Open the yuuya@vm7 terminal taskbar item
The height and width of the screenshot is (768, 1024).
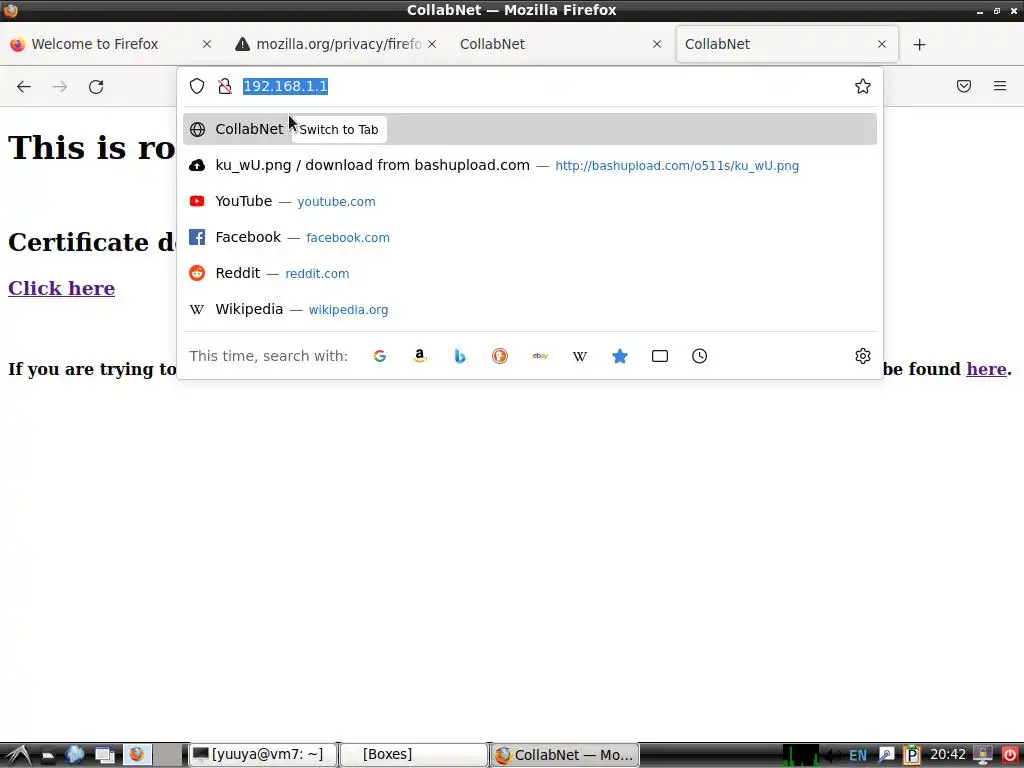pyautogui.click(x=263, y=755)
